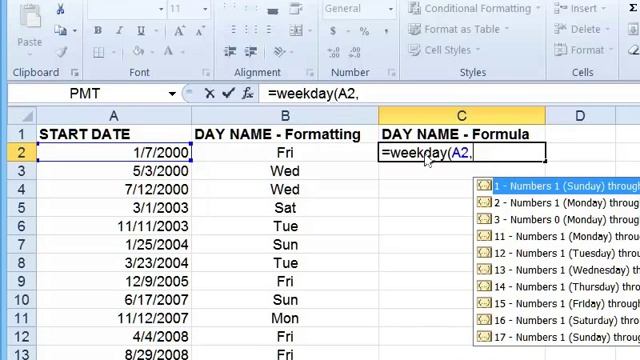The image size is (640, 360).
Task: Click the Cut scissors icon
Action: pyautogui.click(x=60, y=9)
